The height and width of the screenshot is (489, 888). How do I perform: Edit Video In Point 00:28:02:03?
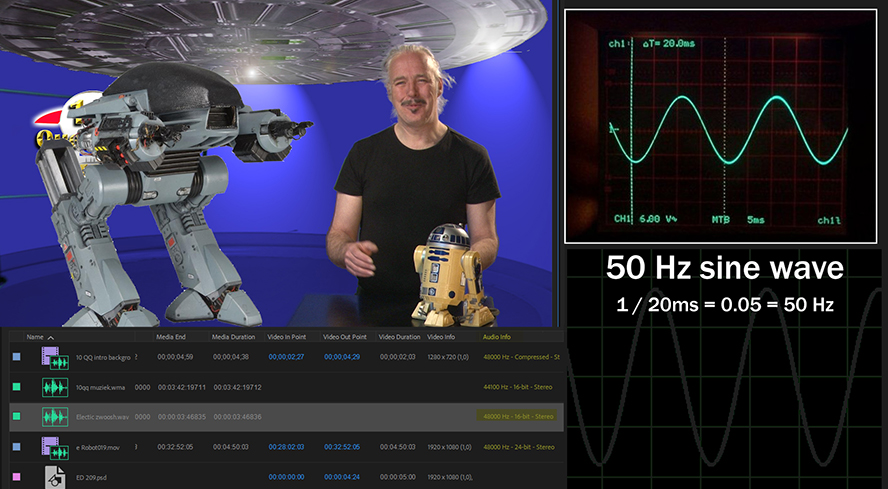[287, 447]
